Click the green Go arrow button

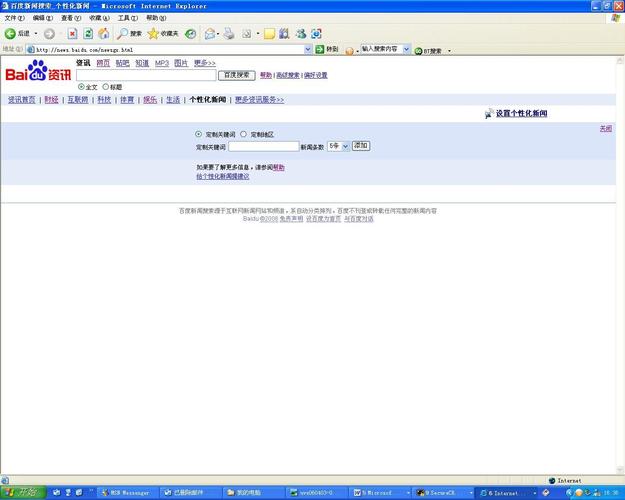coord(319,49)
